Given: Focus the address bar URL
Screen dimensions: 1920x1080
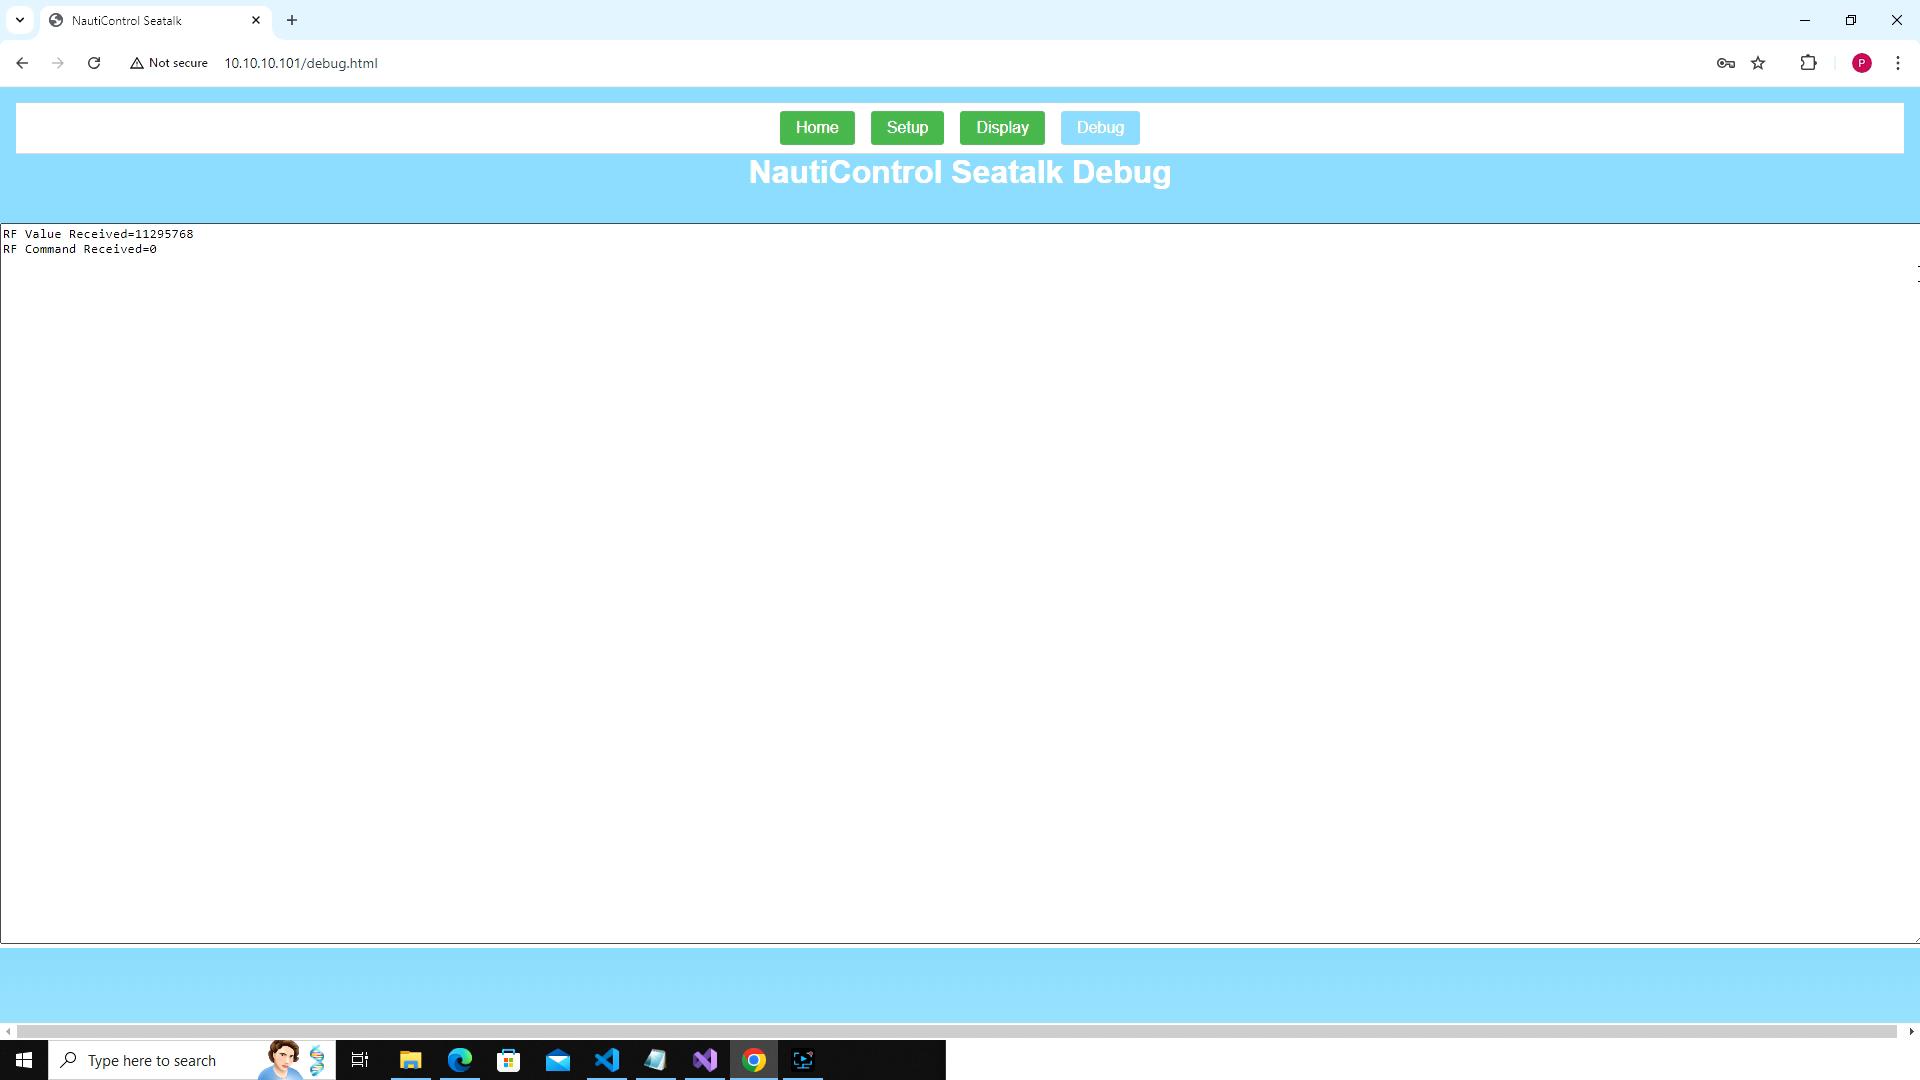Looking at the screenshot, I should (x=301, y=63).
